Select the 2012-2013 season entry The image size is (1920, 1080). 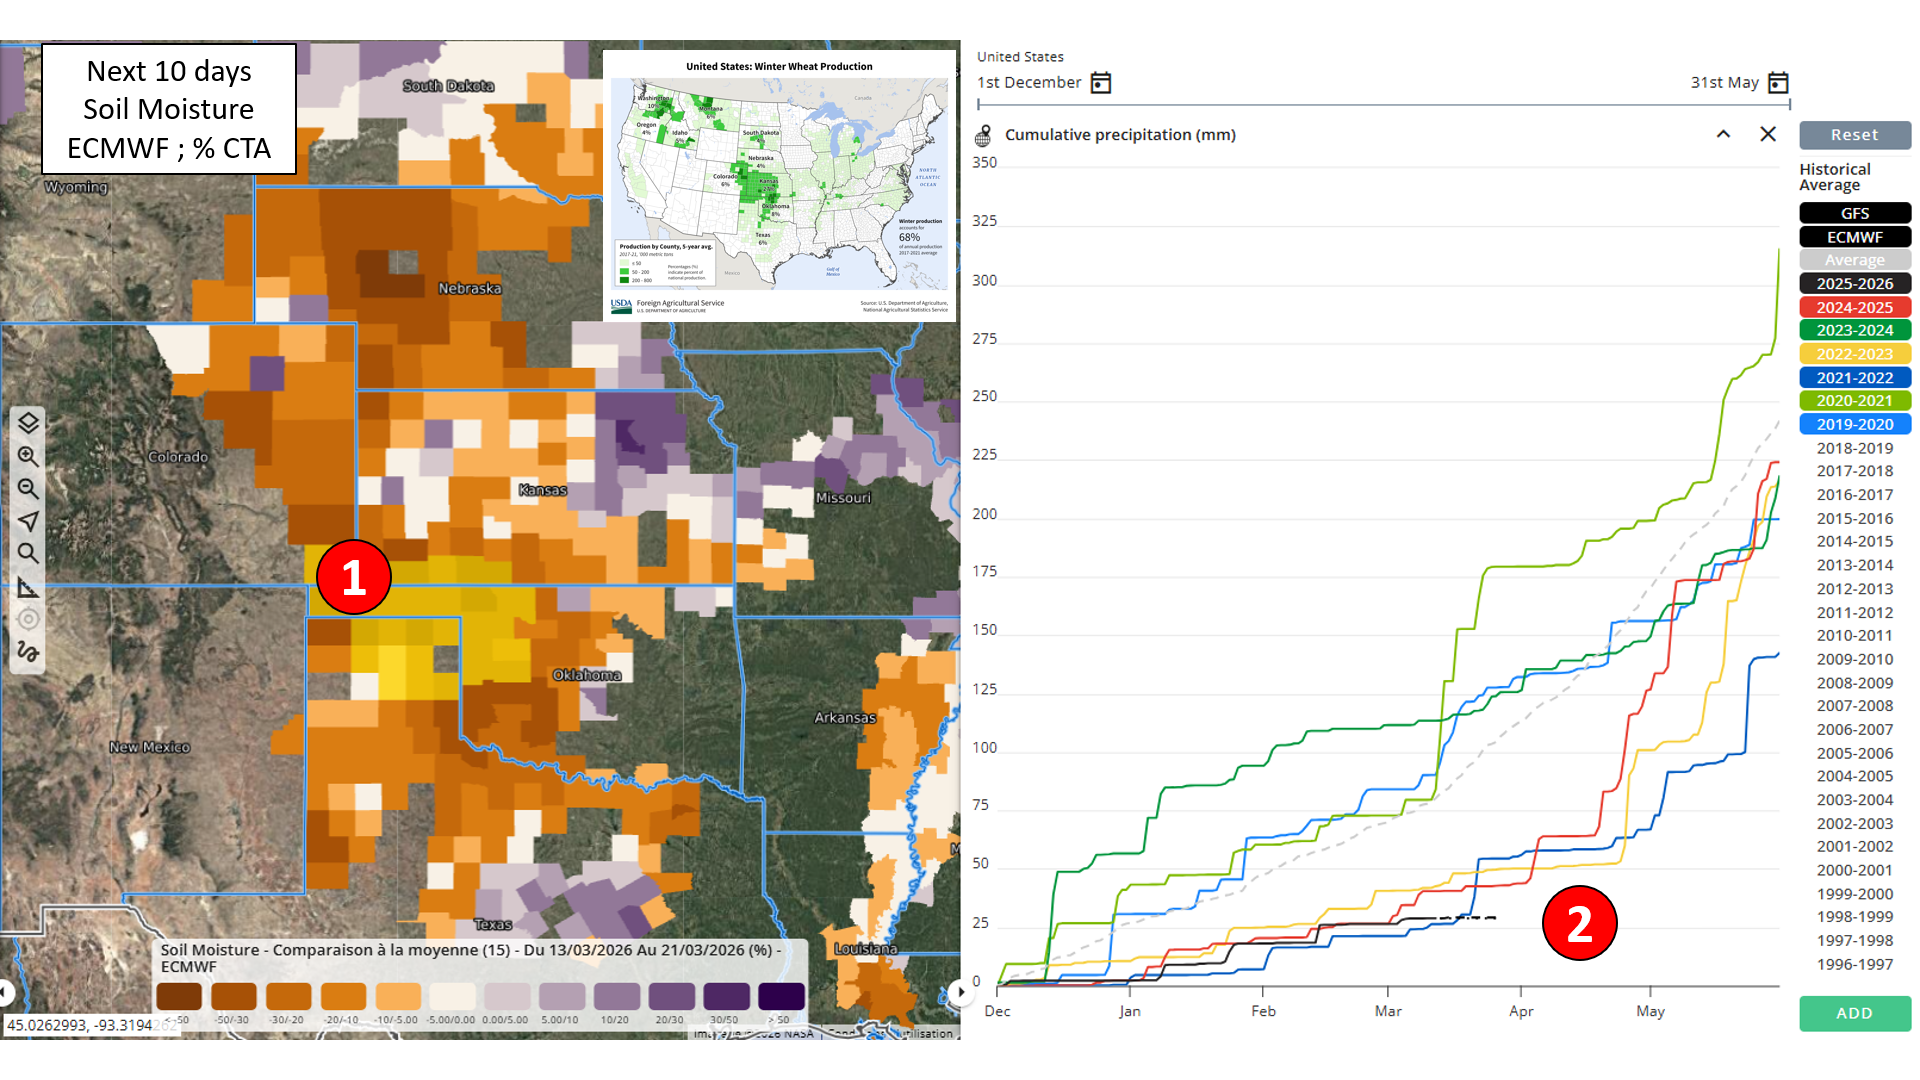coord(1854,589)
